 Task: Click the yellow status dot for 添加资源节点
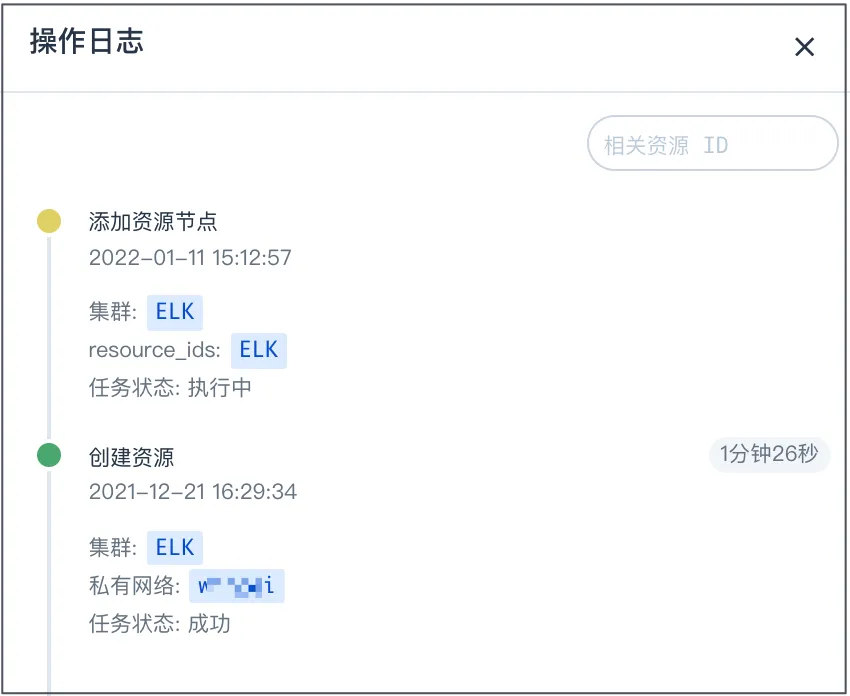tap(49, 221)
